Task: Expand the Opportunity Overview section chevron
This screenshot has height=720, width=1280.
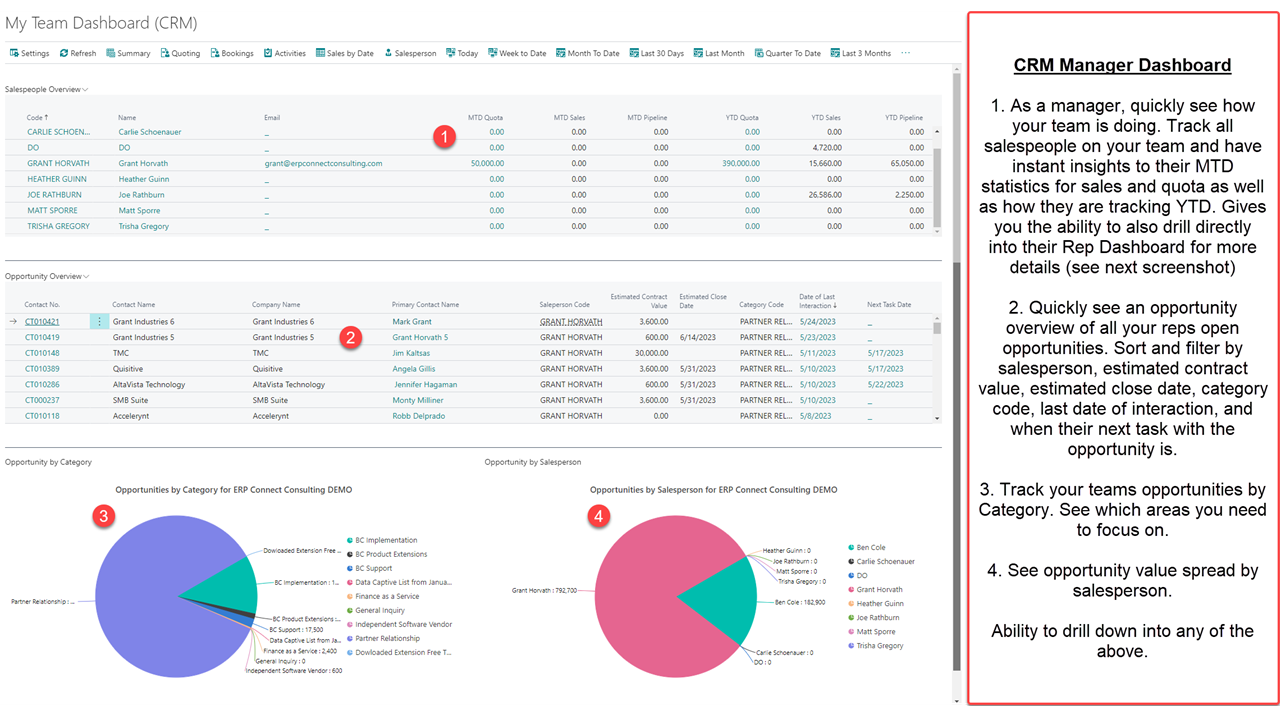Action: tap(86, 277)
